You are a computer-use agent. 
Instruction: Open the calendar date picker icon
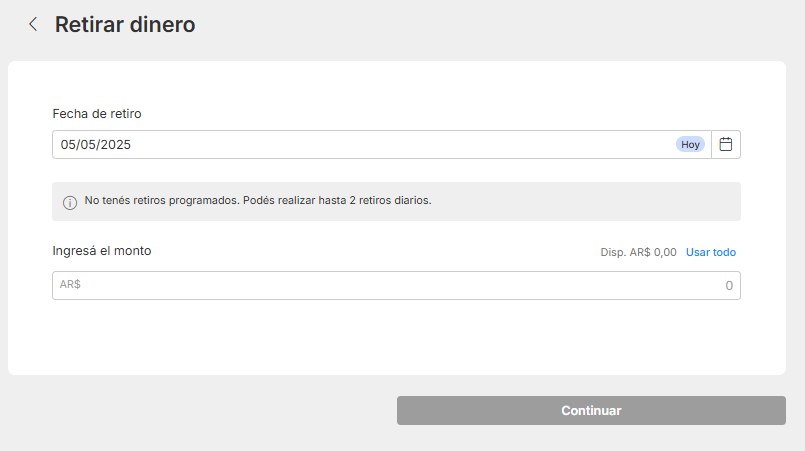(726, 144)
